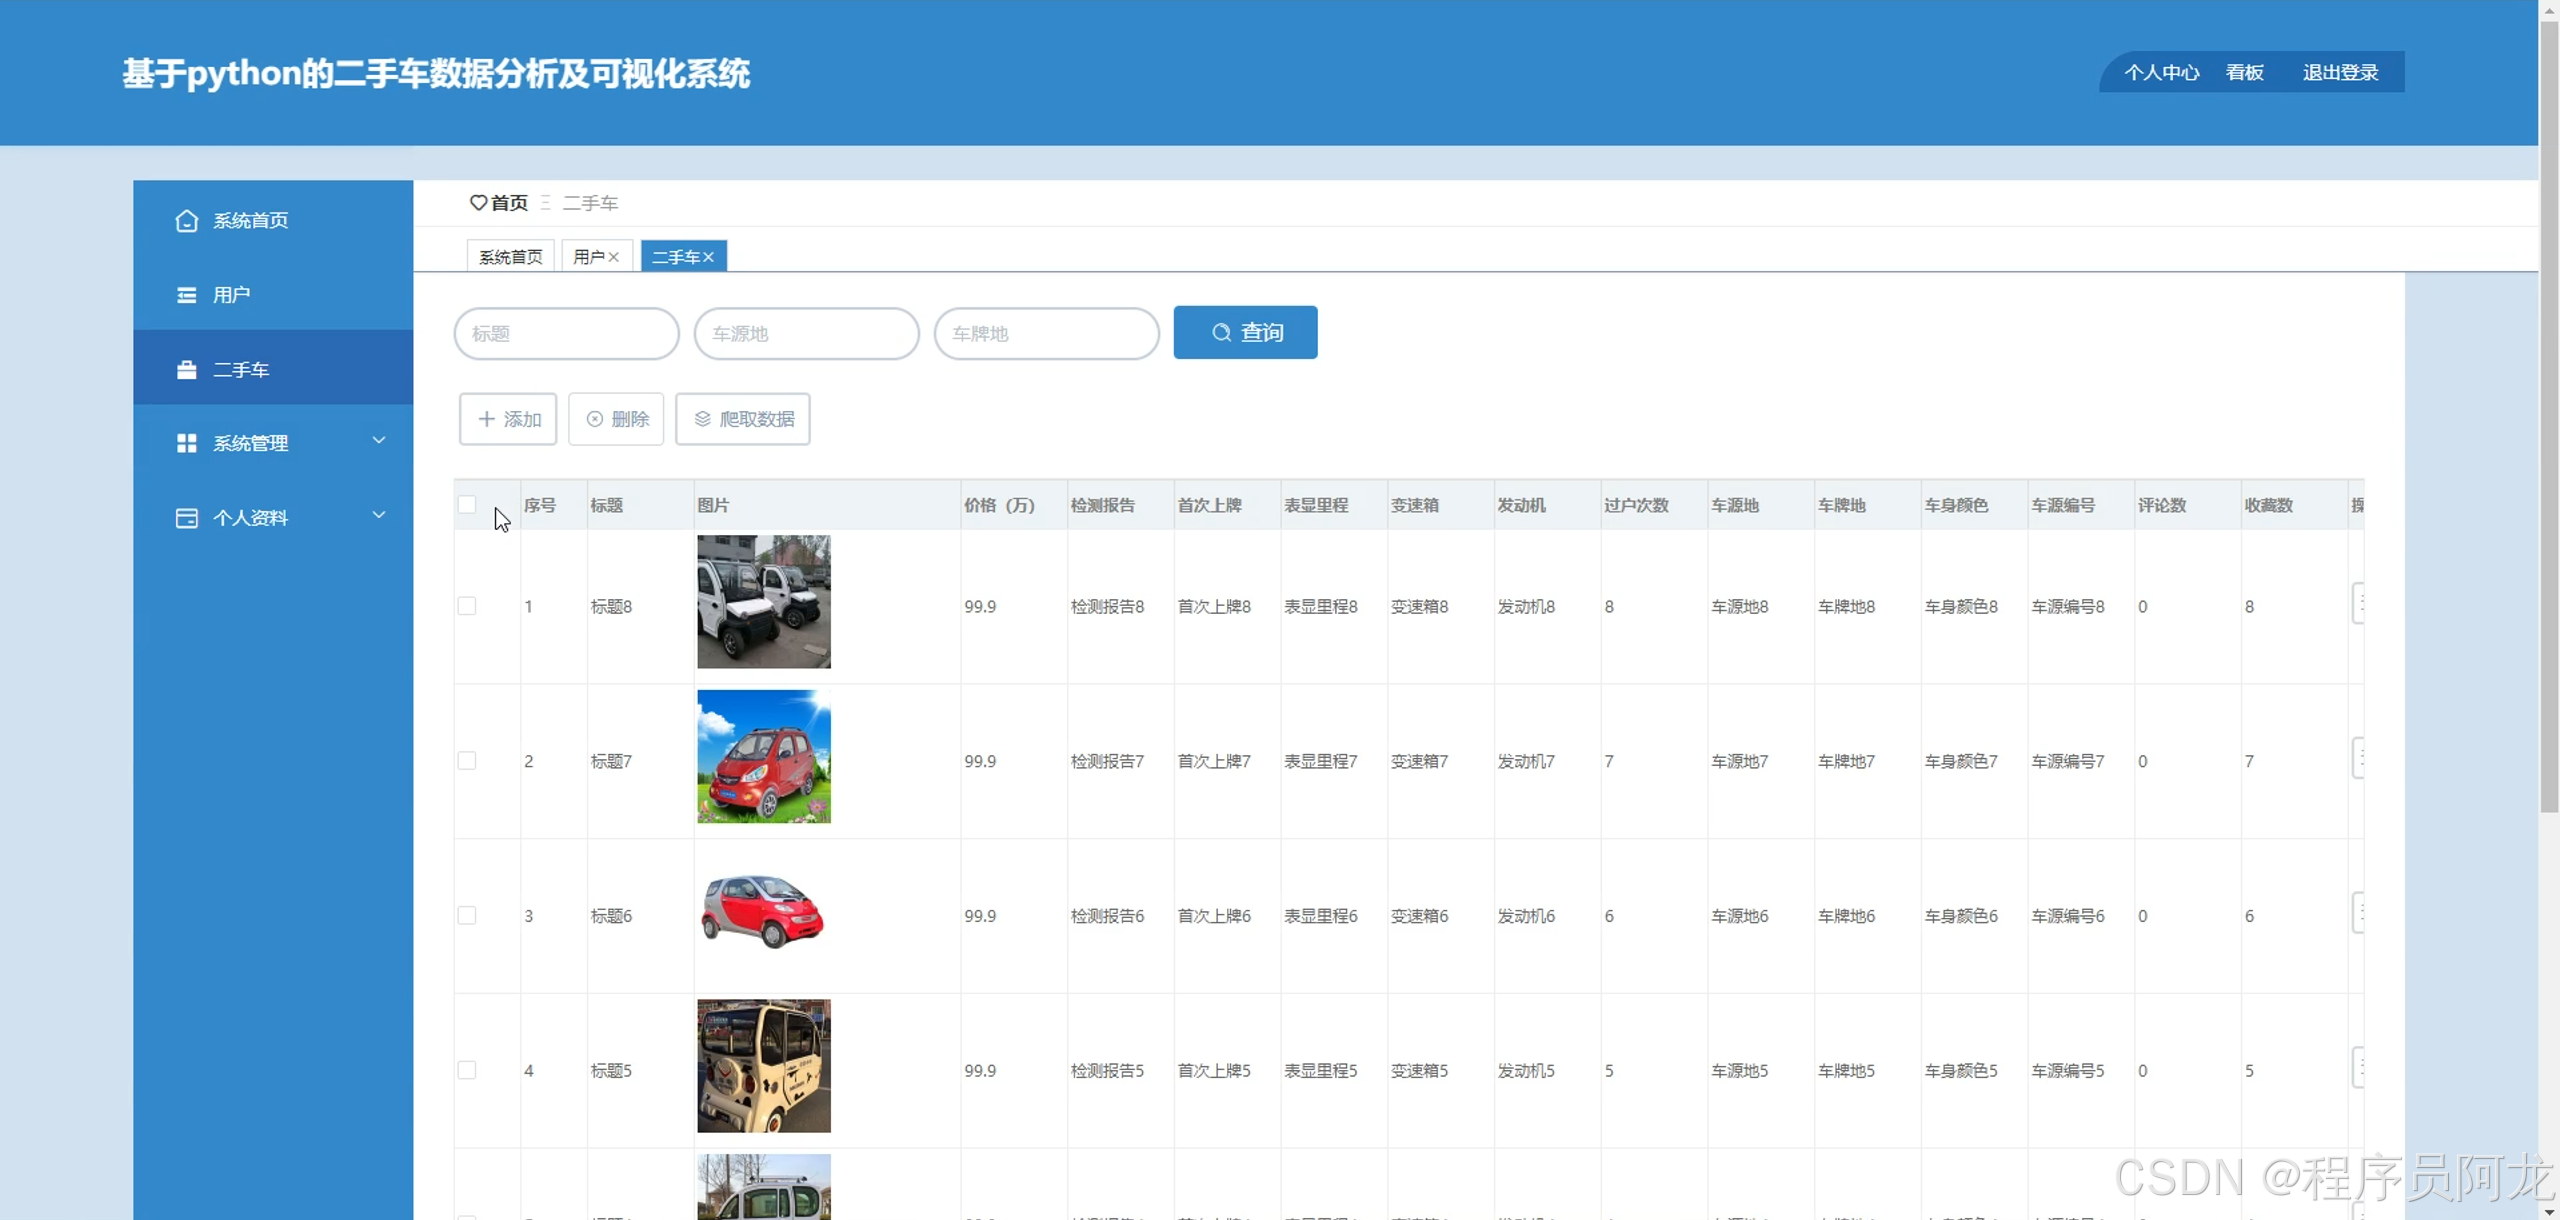Click the list icon beside 用户

186,295
